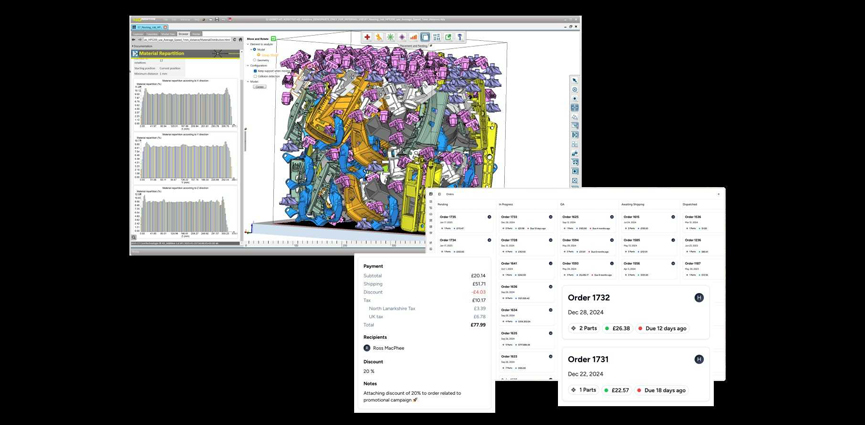Click the Ross MacPhee recipient
Screen dimensions: 865x425
388,348
